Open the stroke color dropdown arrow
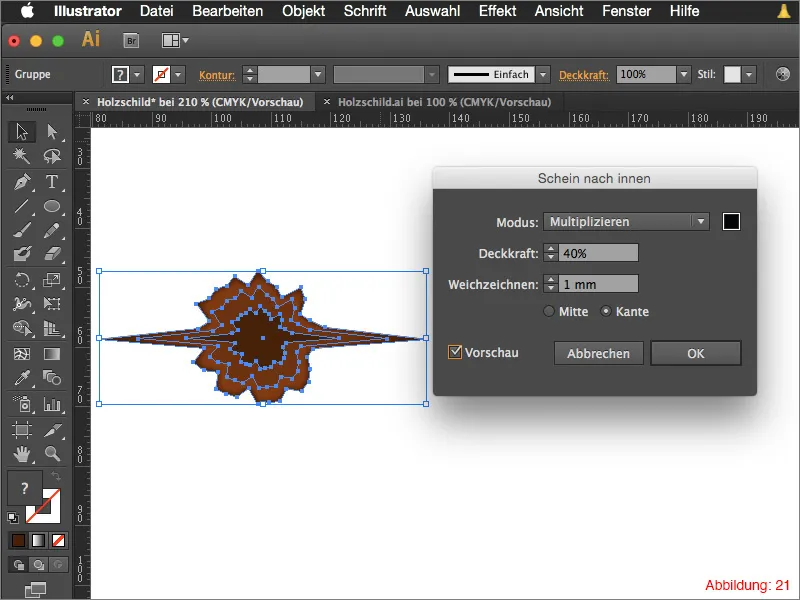 tap(178, 74)
